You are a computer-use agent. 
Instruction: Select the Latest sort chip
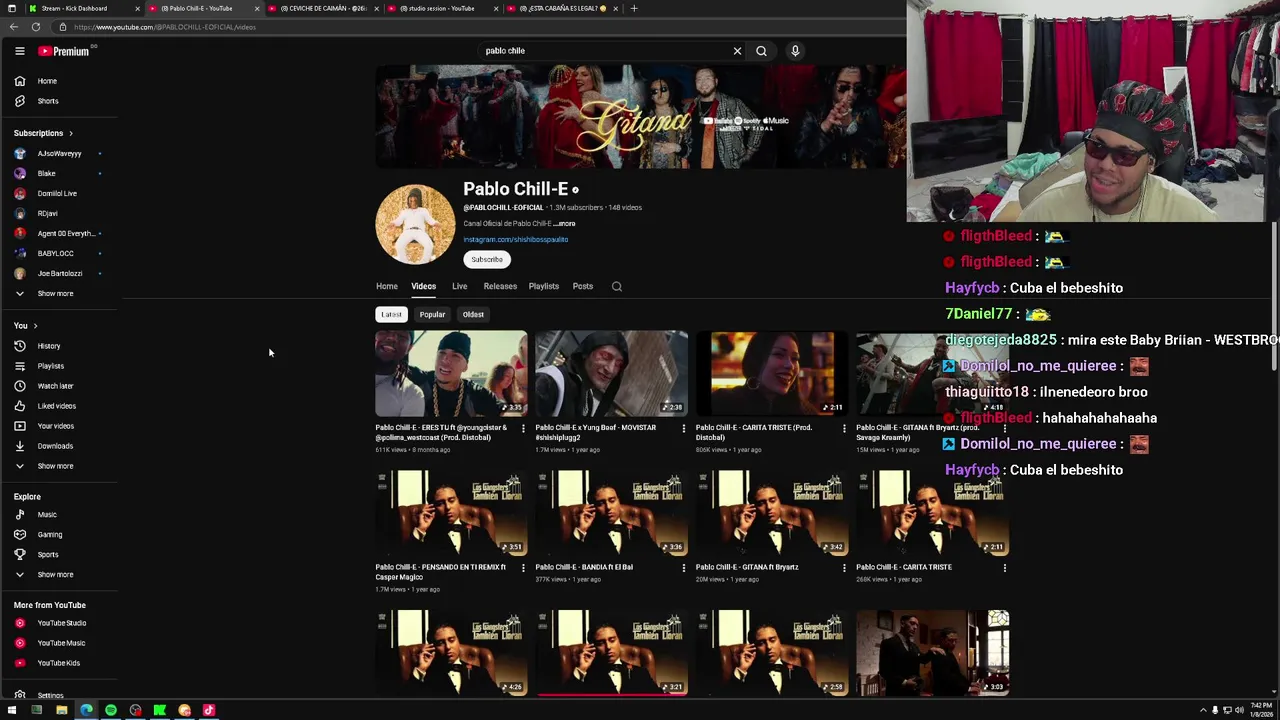click(391, 315)
